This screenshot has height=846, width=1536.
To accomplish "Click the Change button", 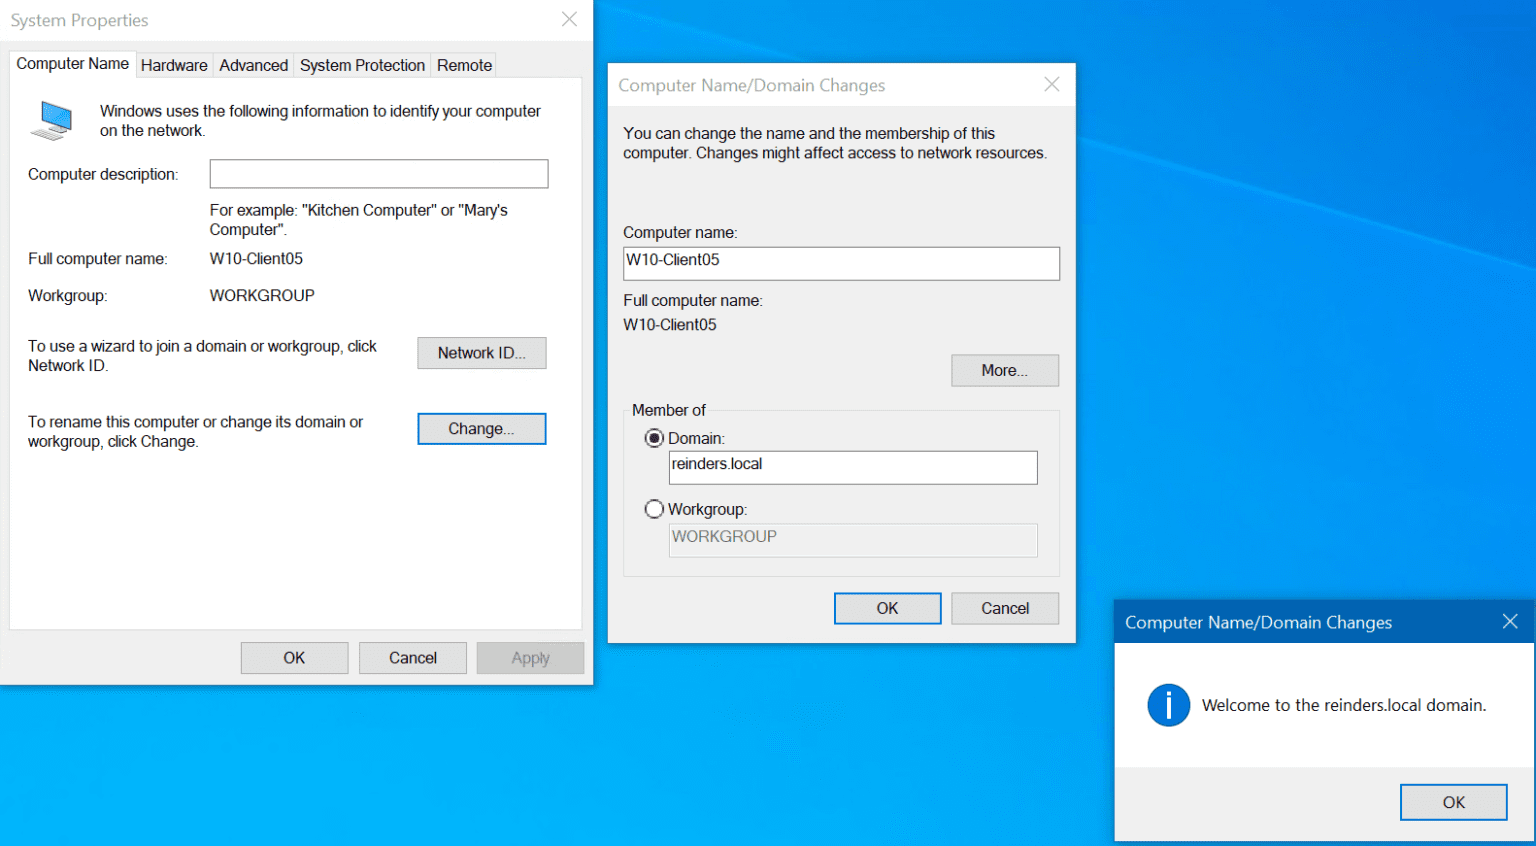I will [482, 429].
